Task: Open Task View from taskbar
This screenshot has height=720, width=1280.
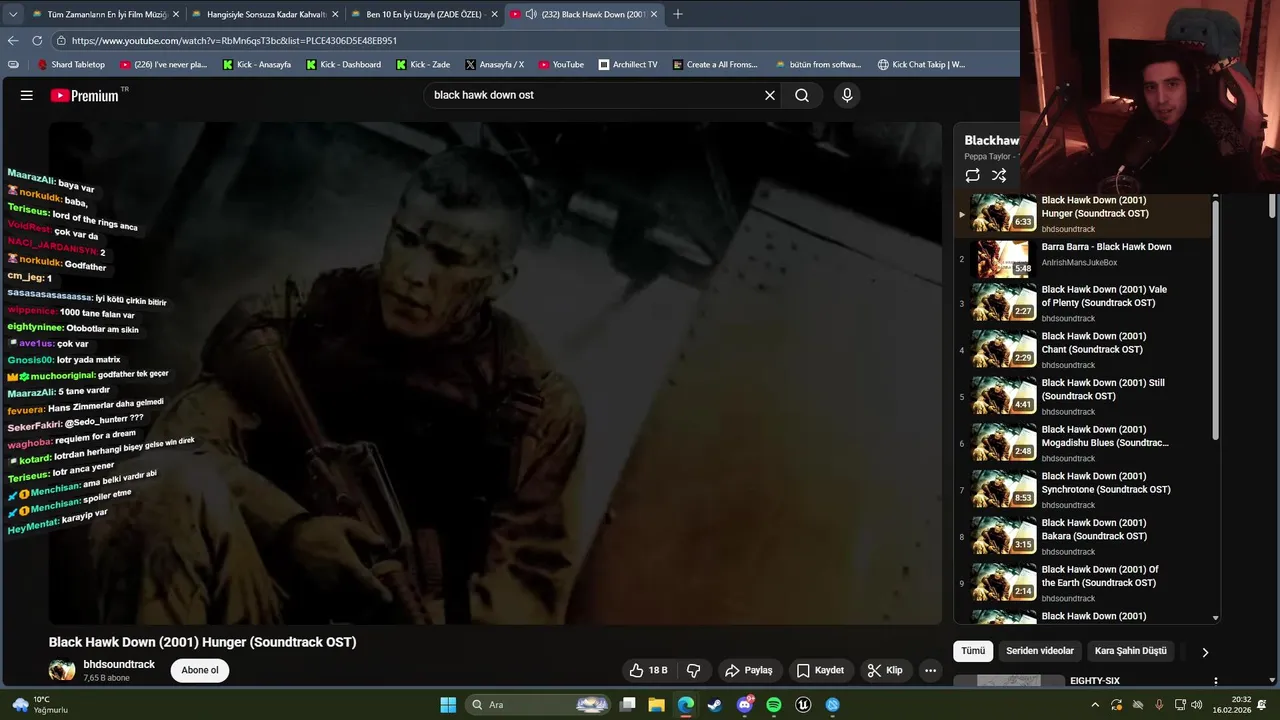Action: [627, 705]
